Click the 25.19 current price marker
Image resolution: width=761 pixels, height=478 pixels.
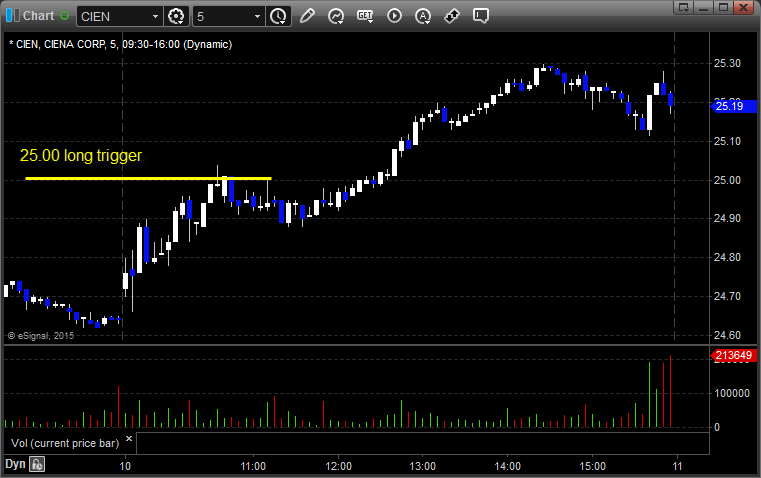734,106
